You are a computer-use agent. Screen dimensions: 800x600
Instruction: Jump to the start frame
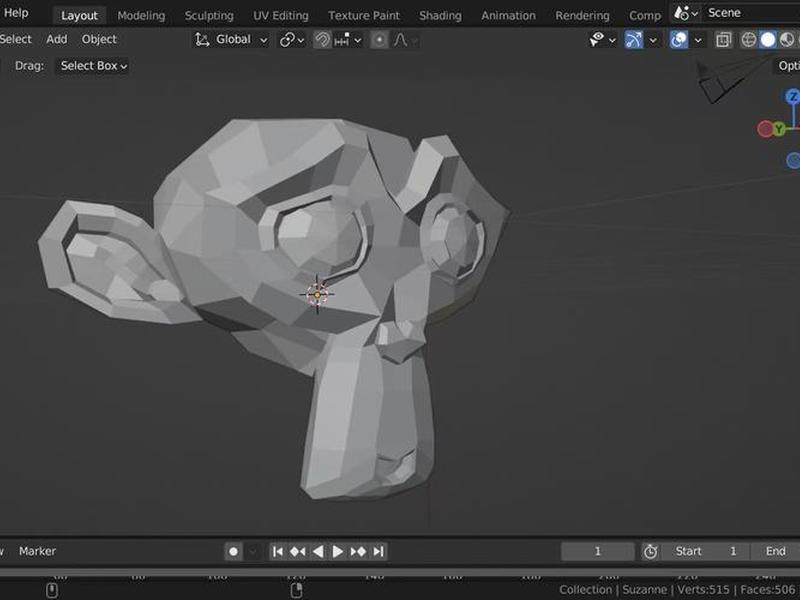point(278,552)
